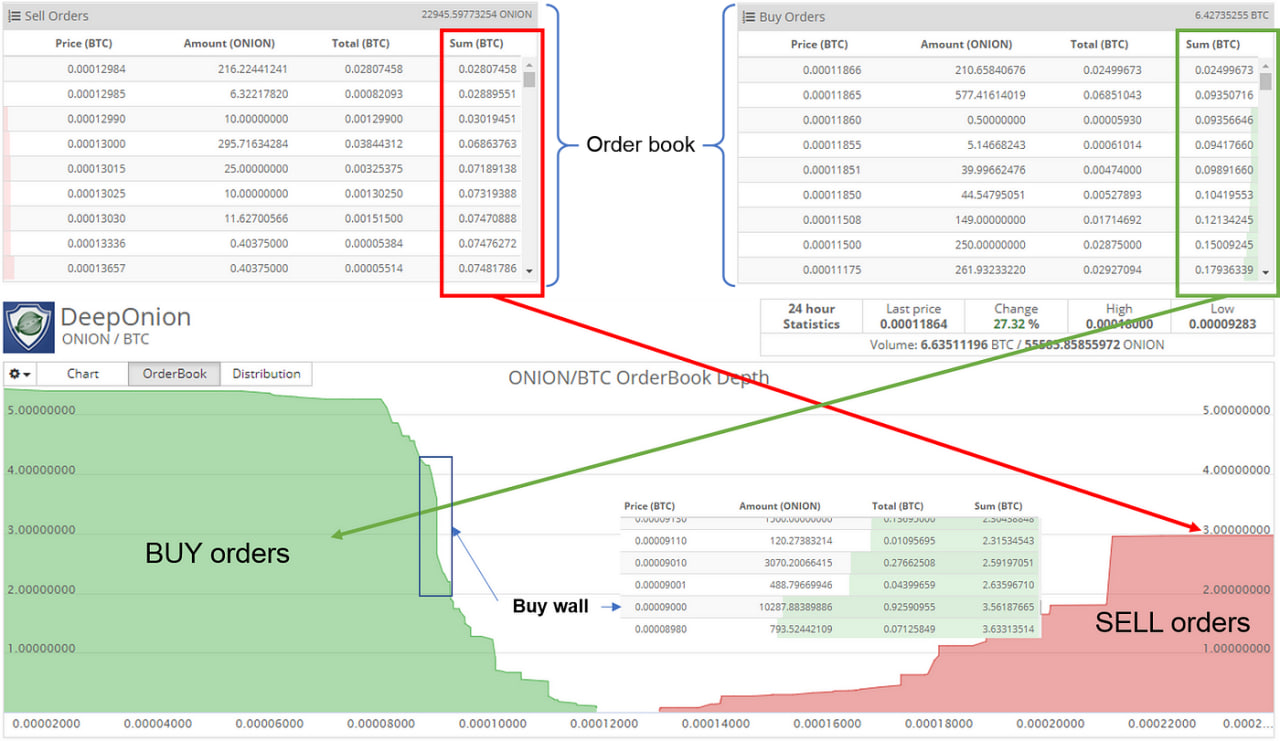Click the DeepOnion shield logo
Viewport: 1280px width, 741px height.
[x=28, y=326]
